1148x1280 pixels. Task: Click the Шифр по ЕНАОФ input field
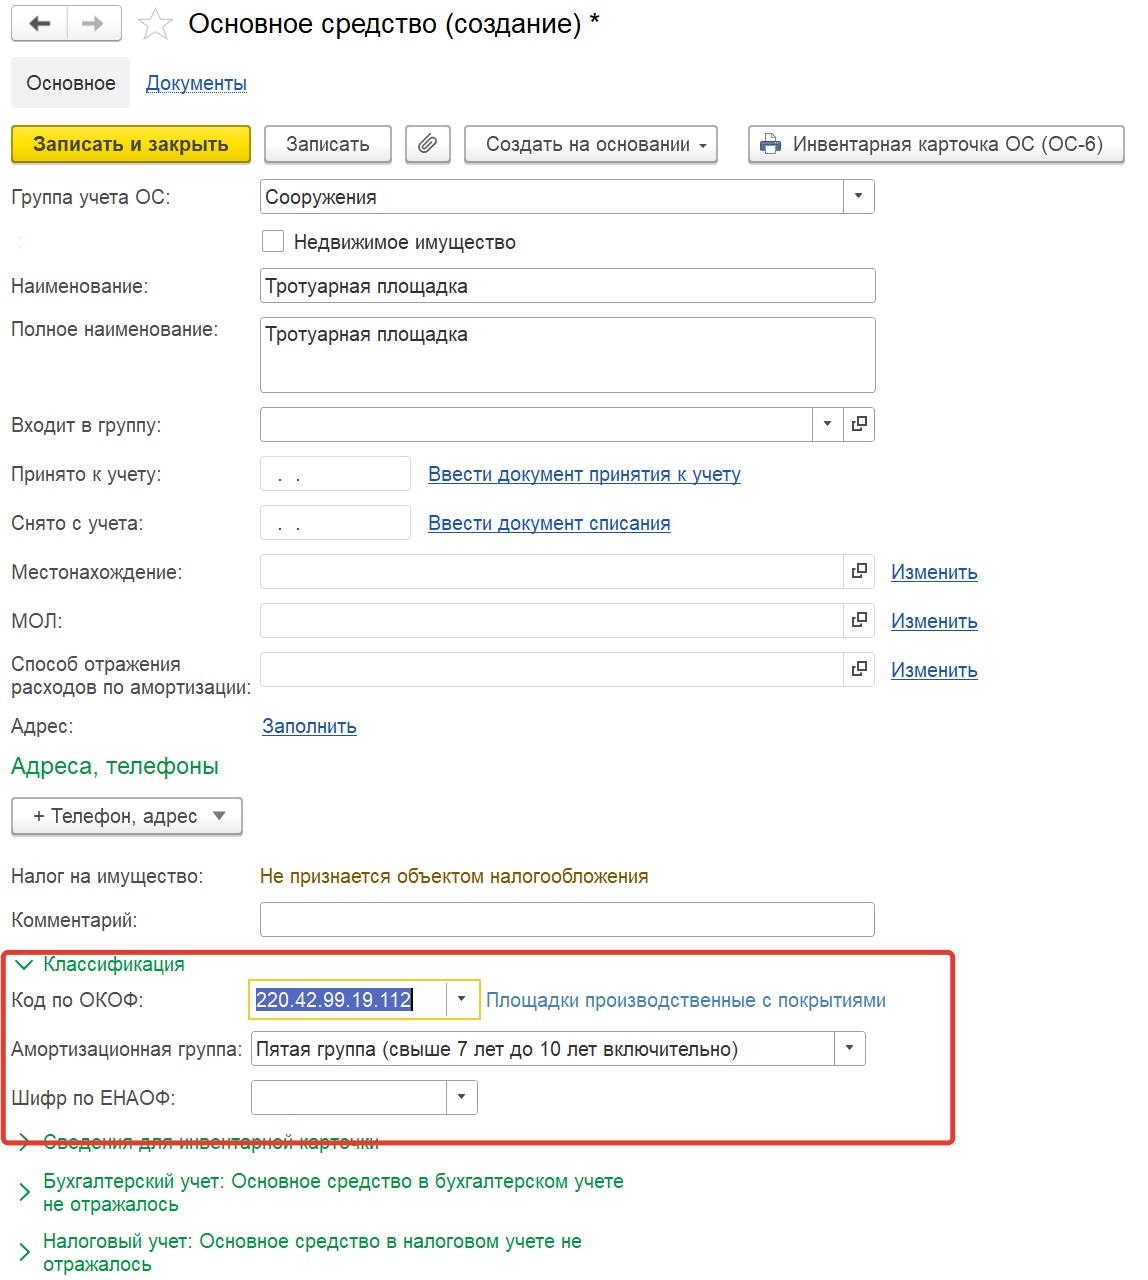pyautogui.click(x=348, y=1097)
